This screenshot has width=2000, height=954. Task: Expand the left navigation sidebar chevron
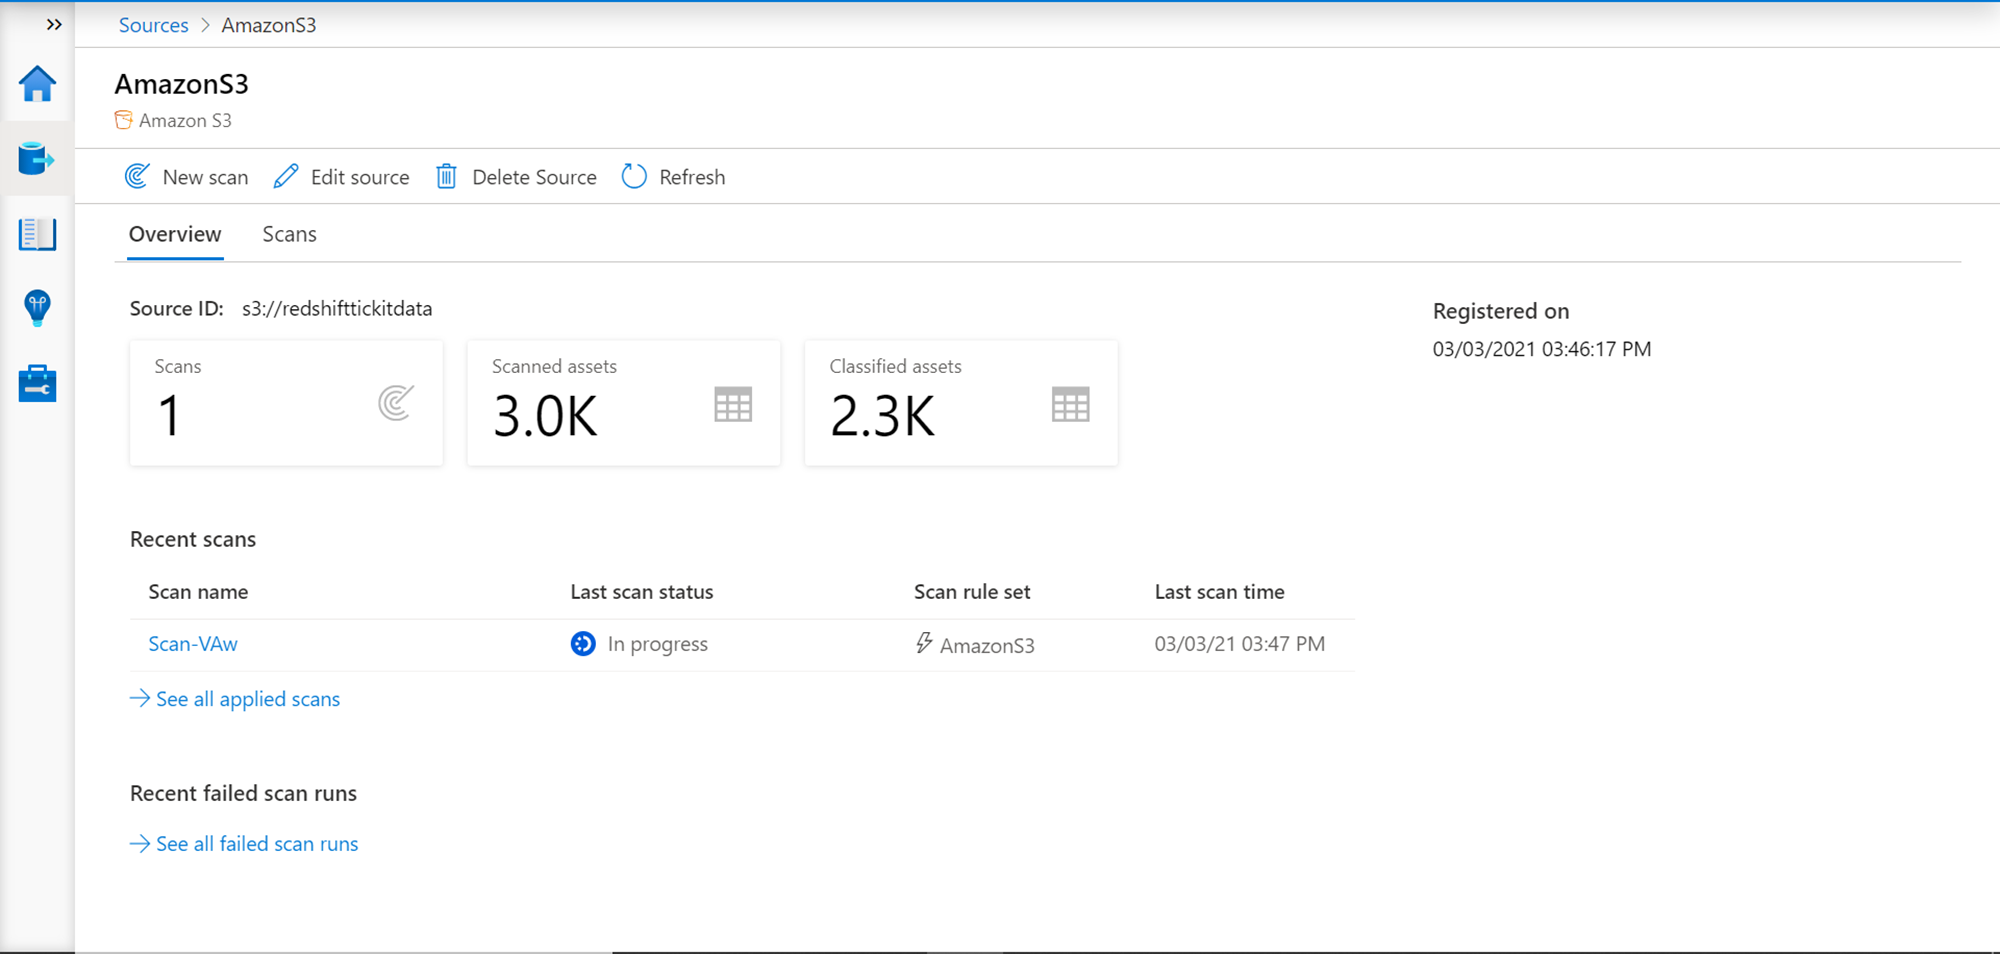click(x=54, y=25)
